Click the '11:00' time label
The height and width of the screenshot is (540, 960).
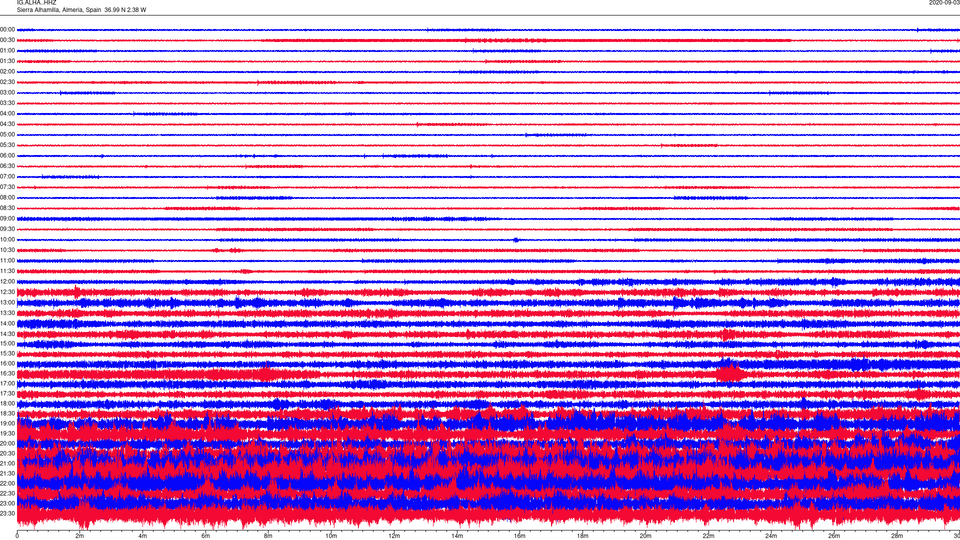click(7, 260)
